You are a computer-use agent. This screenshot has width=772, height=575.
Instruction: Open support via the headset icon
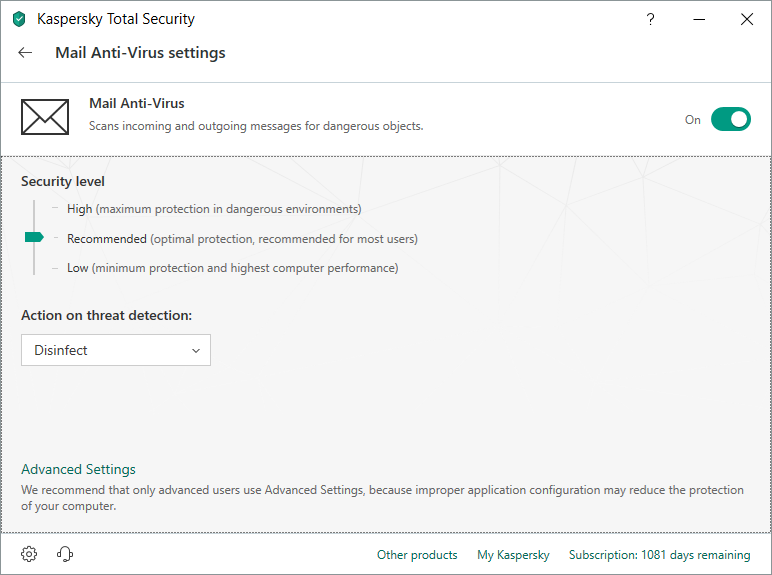65,554
